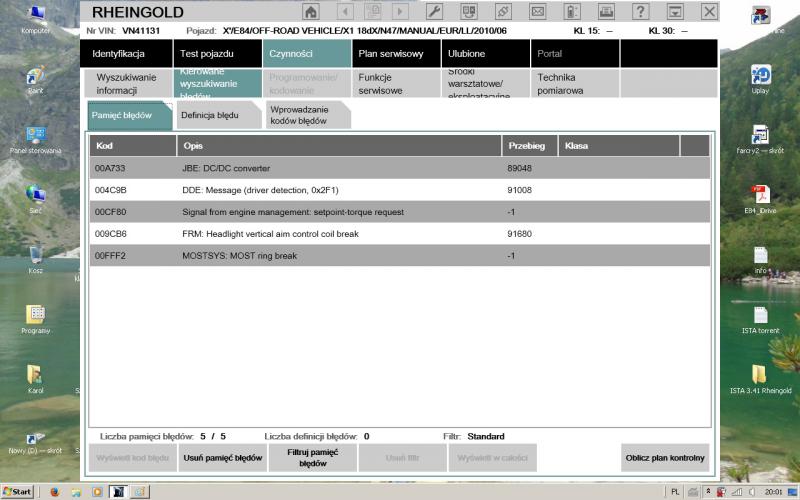Open Plan serwisowy tab
The width and height of the screenshot is (800, 500).
[396, 54]
